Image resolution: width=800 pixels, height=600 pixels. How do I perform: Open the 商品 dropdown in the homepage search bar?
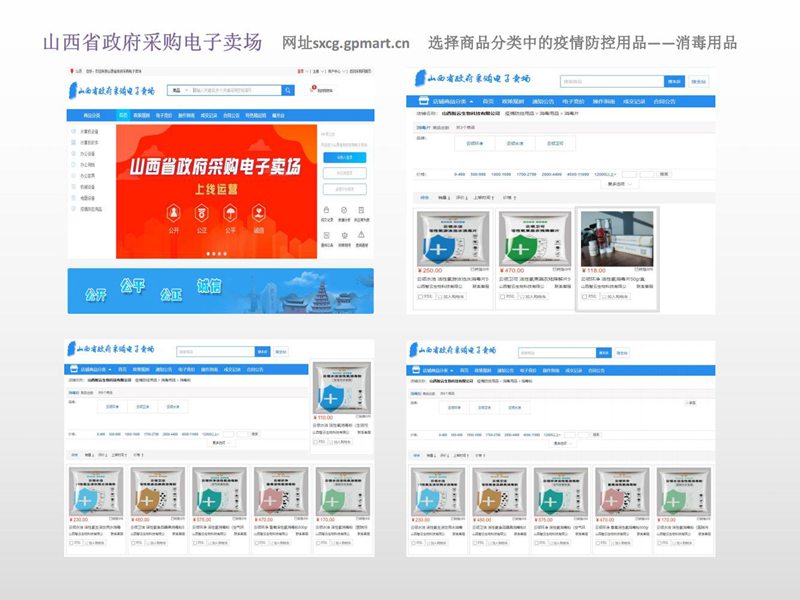[179, 90]
